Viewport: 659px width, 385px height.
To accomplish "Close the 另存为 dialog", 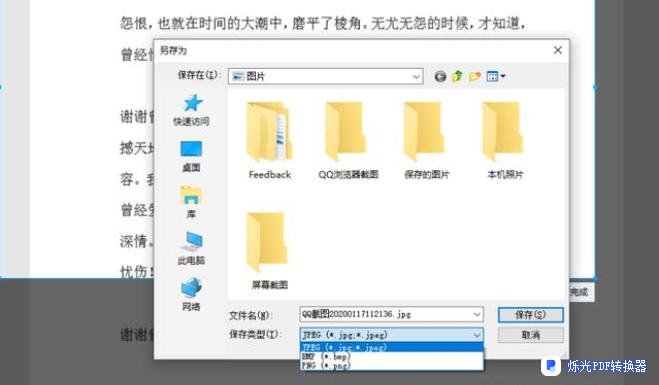I will tap(558, 50).
